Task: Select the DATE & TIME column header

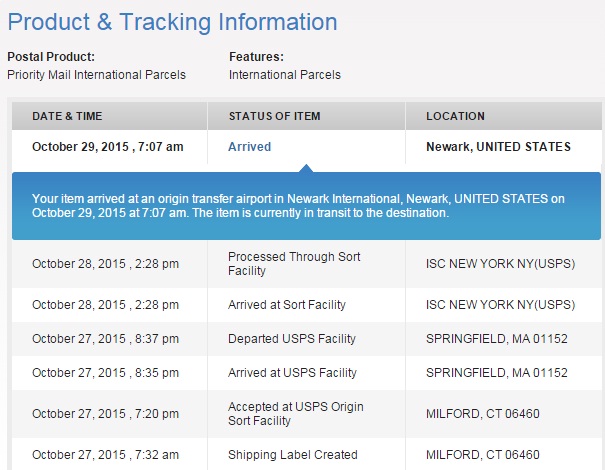Action: [x=67, y=116]
